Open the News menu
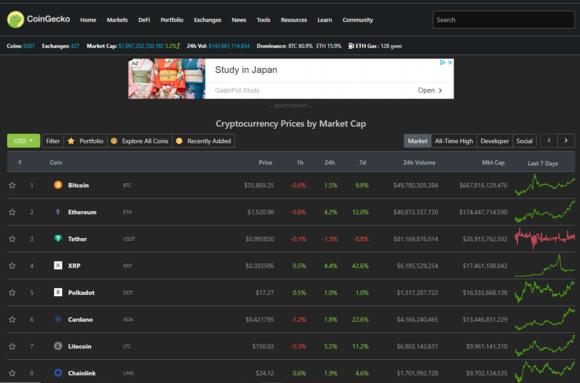Screen dimensions: 580x383 click(239, 20)
